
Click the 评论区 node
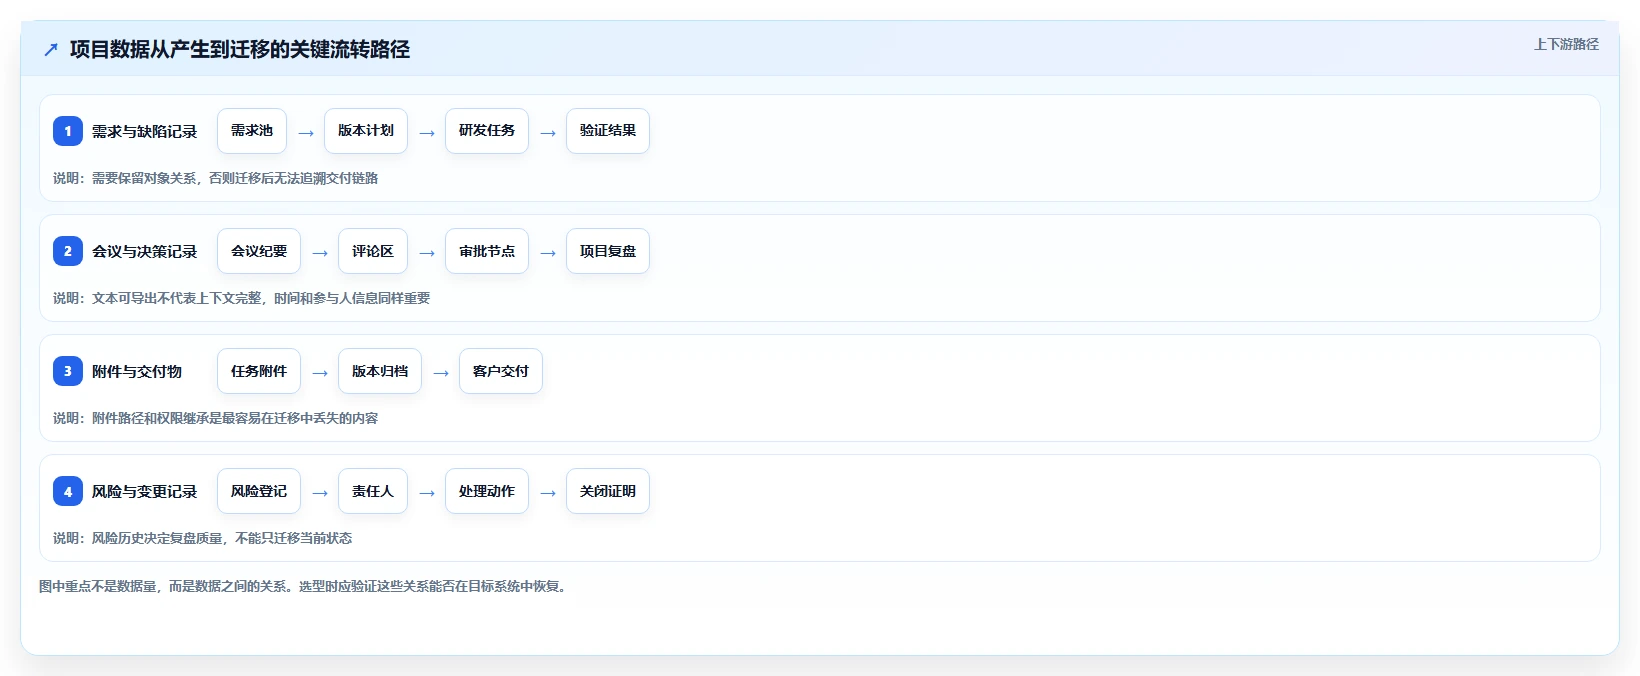point(373,251)
